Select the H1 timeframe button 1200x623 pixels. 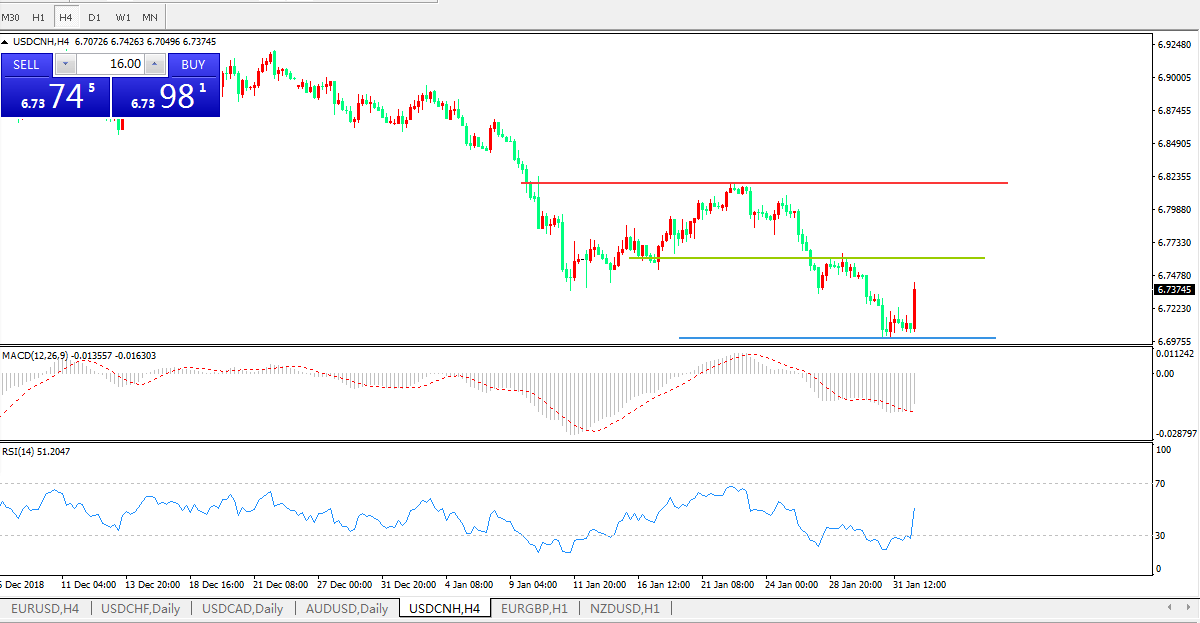click(39, 17)
